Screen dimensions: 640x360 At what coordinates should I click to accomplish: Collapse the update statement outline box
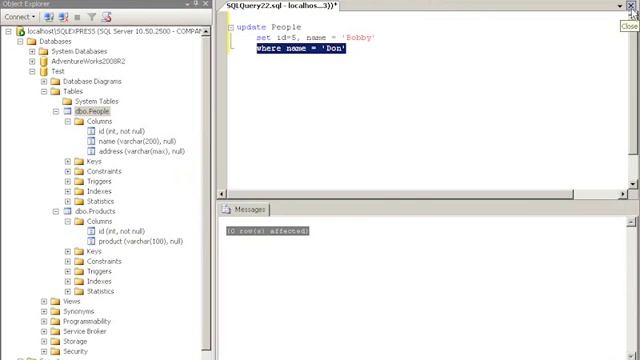coord(231,27)
